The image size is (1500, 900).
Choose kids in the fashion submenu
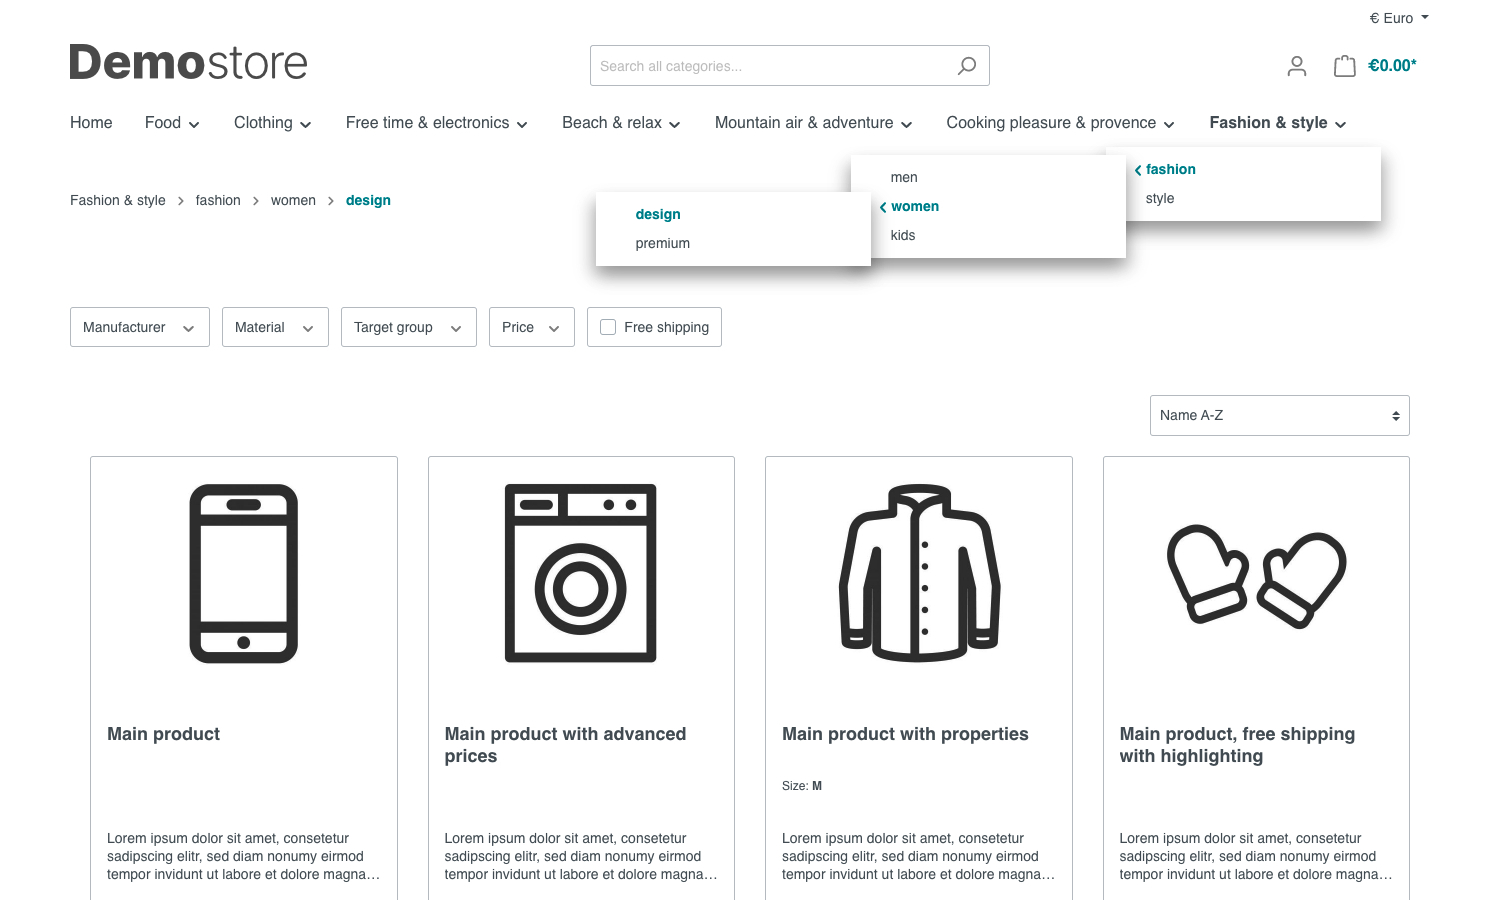[903, 235]
